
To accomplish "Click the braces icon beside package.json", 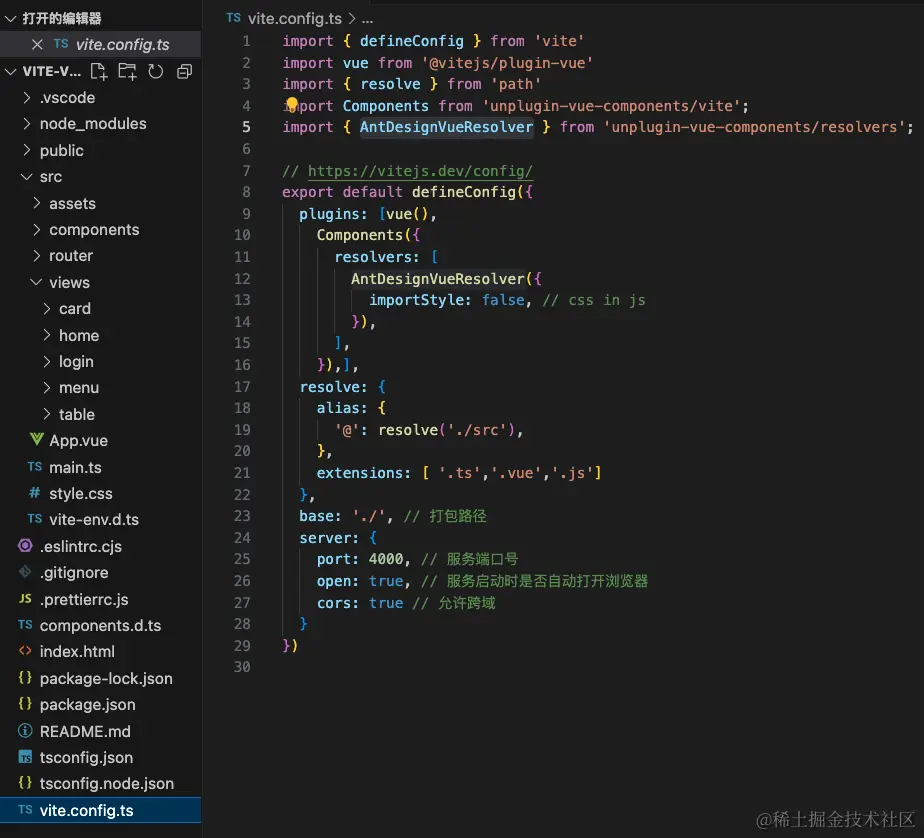I will point(25,704).
